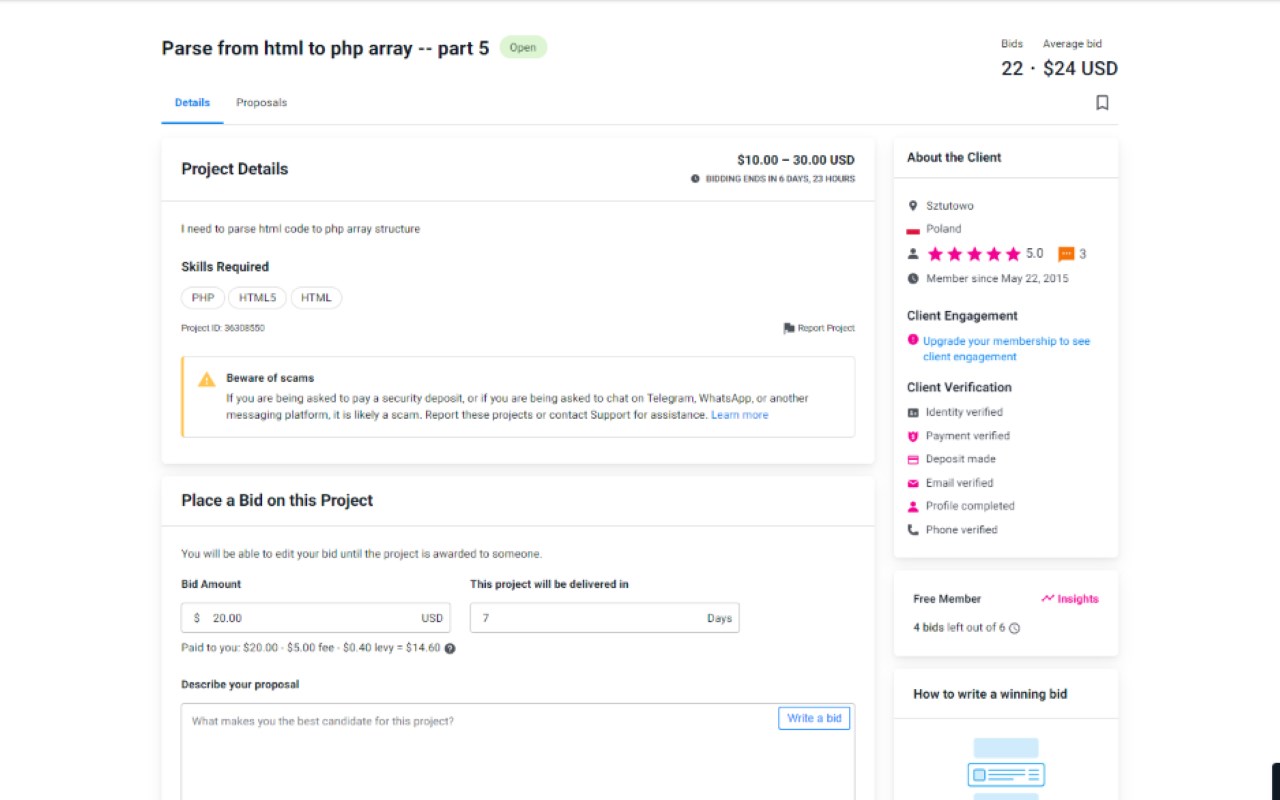Click the fee help question mark icon
Viewport: 1280px width, 800px height.
pyautogui.click(x=450, y=648)
